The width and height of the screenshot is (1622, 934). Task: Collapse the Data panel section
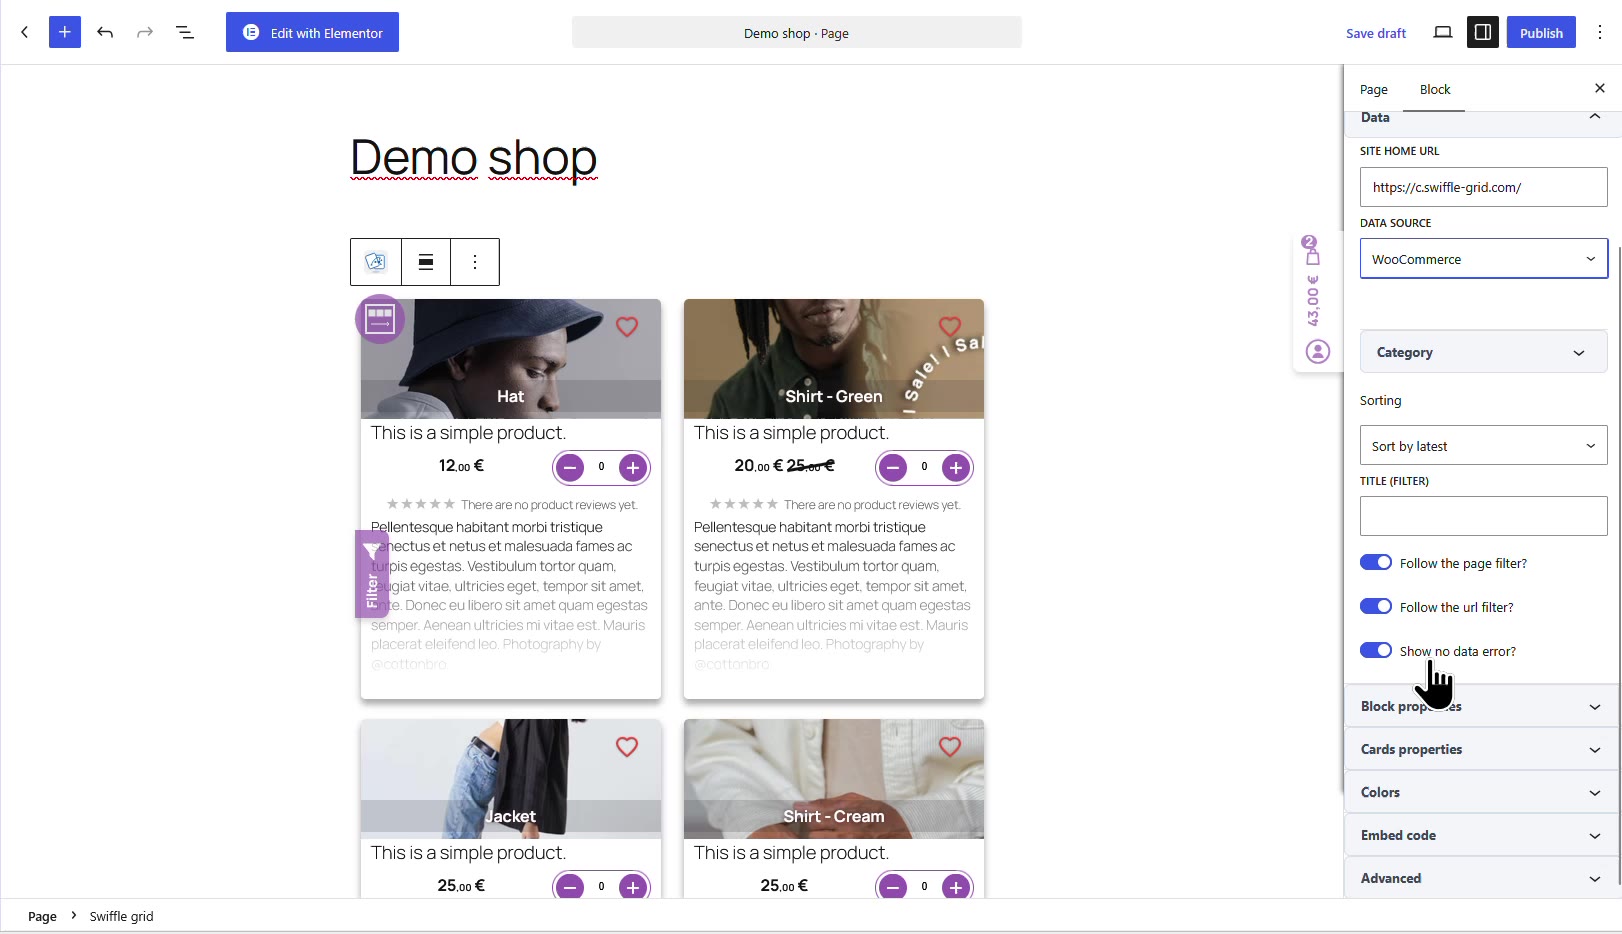(1481, 119)
